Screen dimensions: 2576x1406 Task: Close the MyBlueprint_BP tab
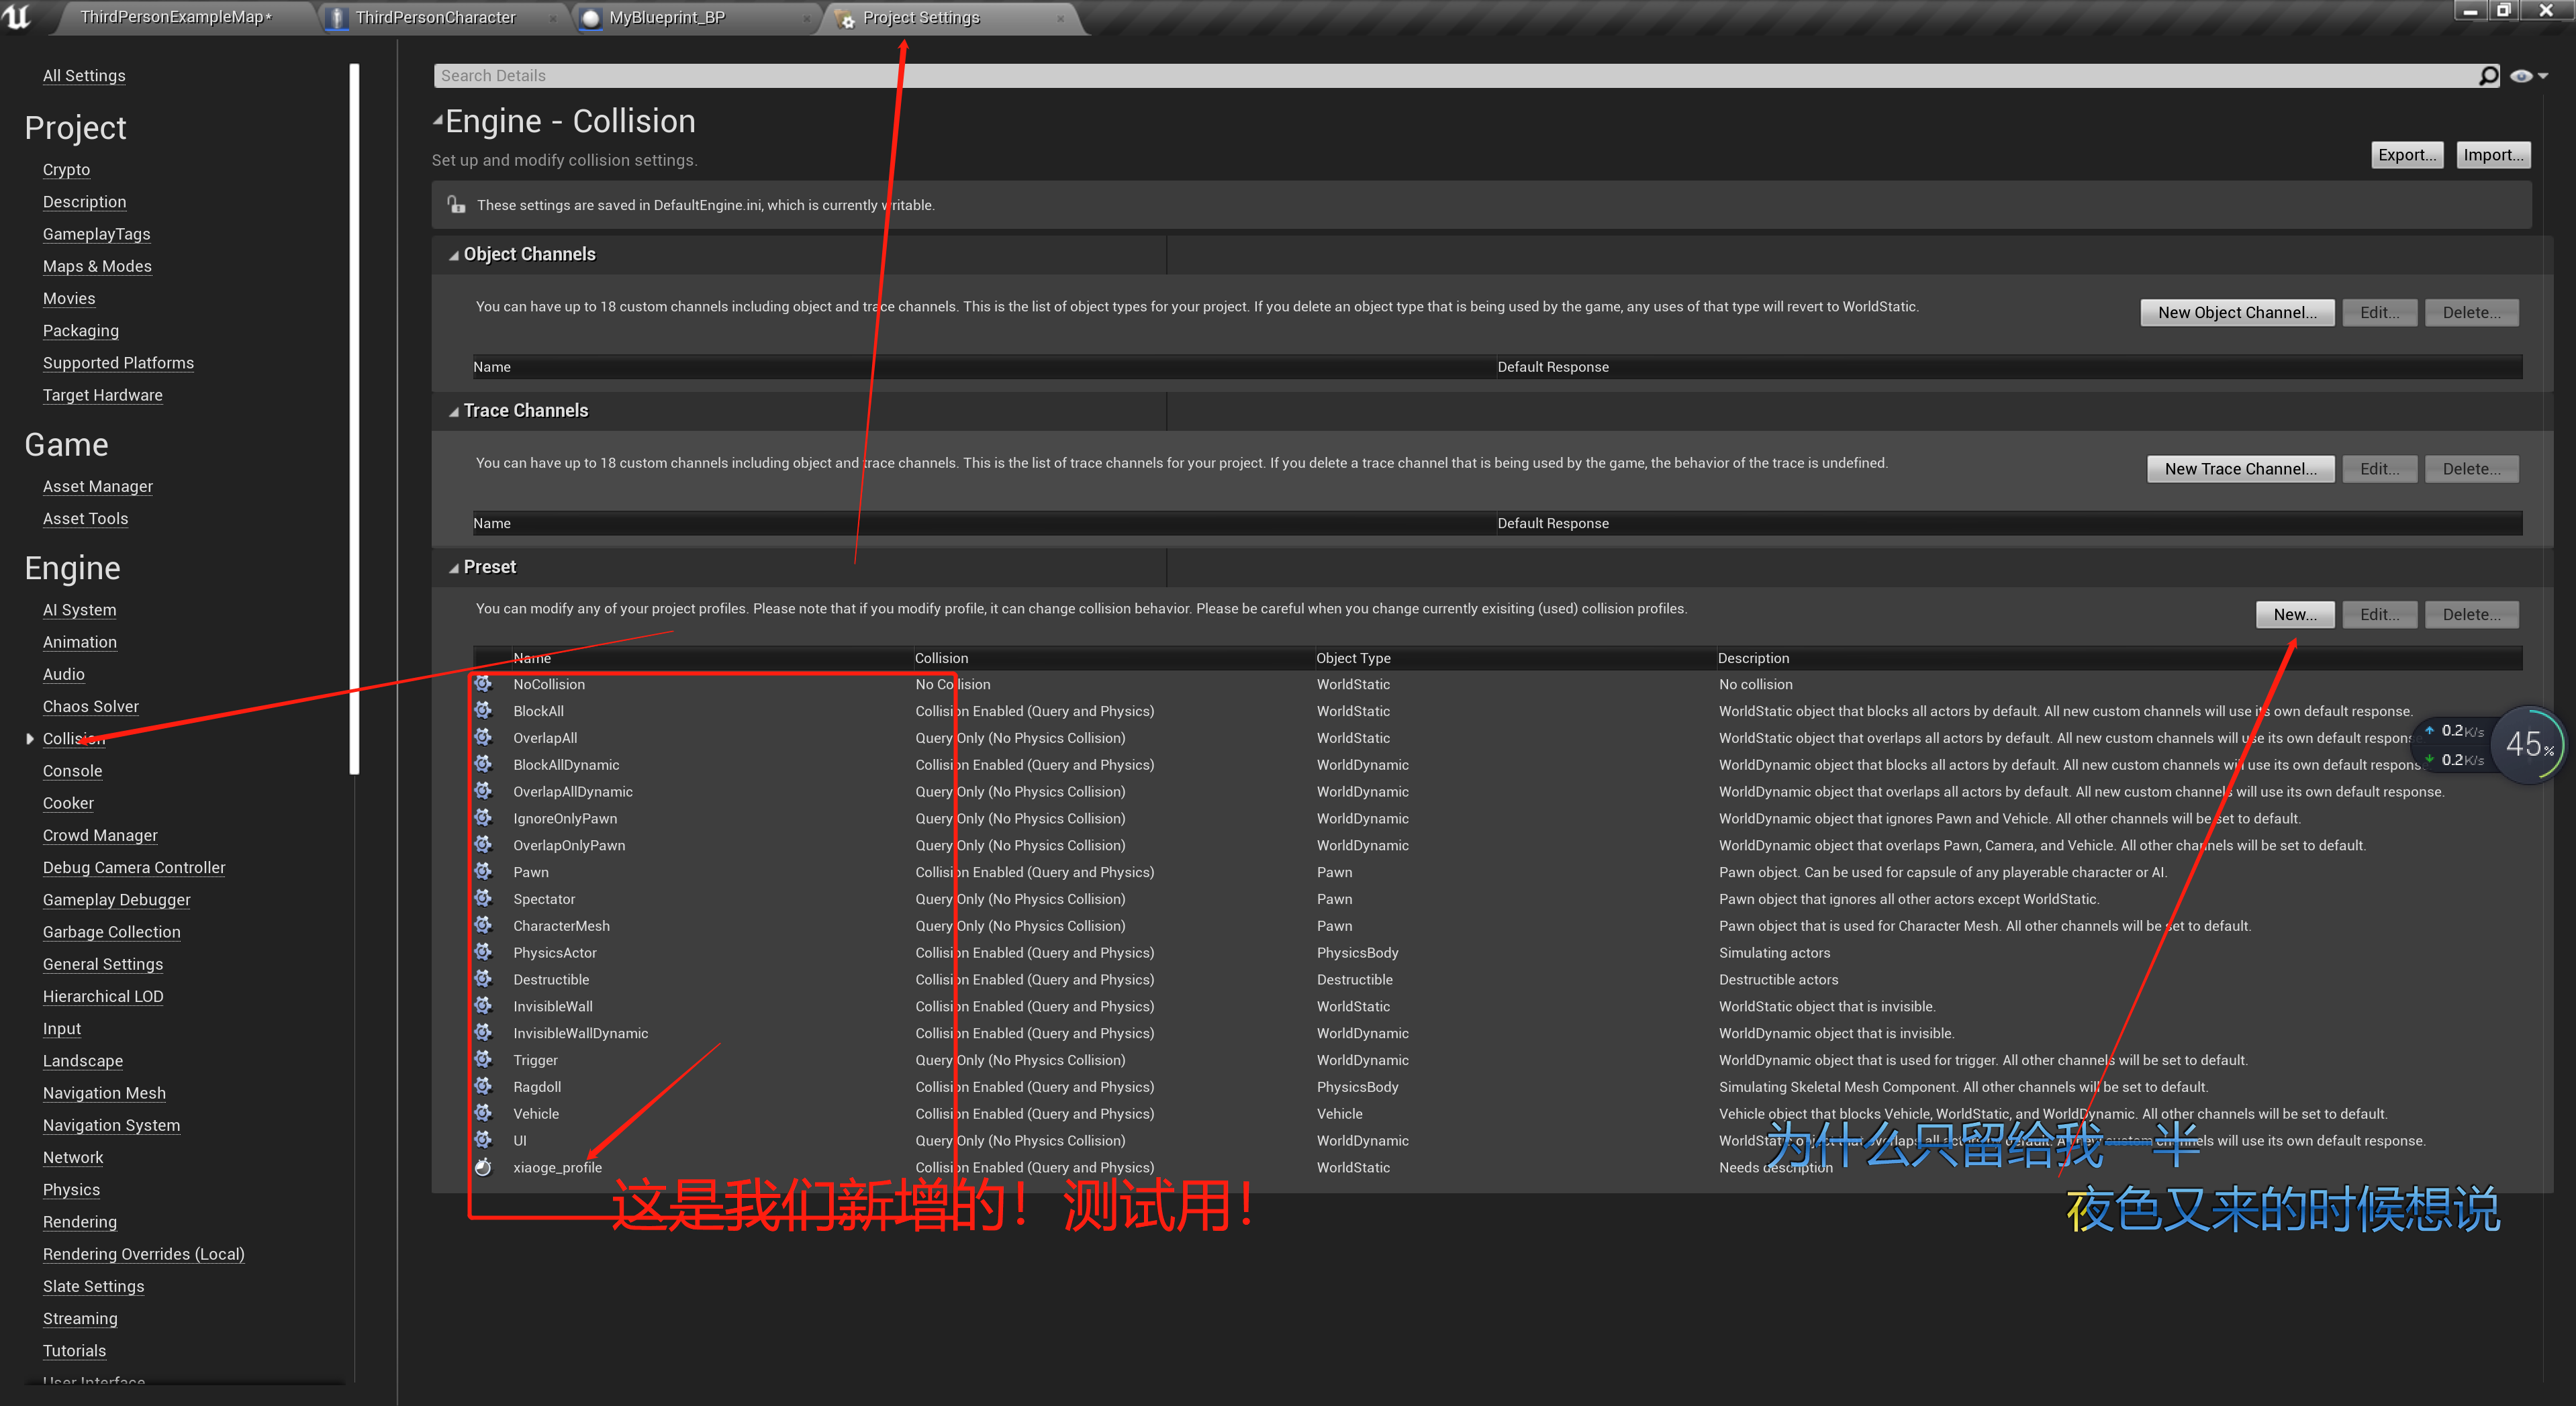tap(807, 18)
